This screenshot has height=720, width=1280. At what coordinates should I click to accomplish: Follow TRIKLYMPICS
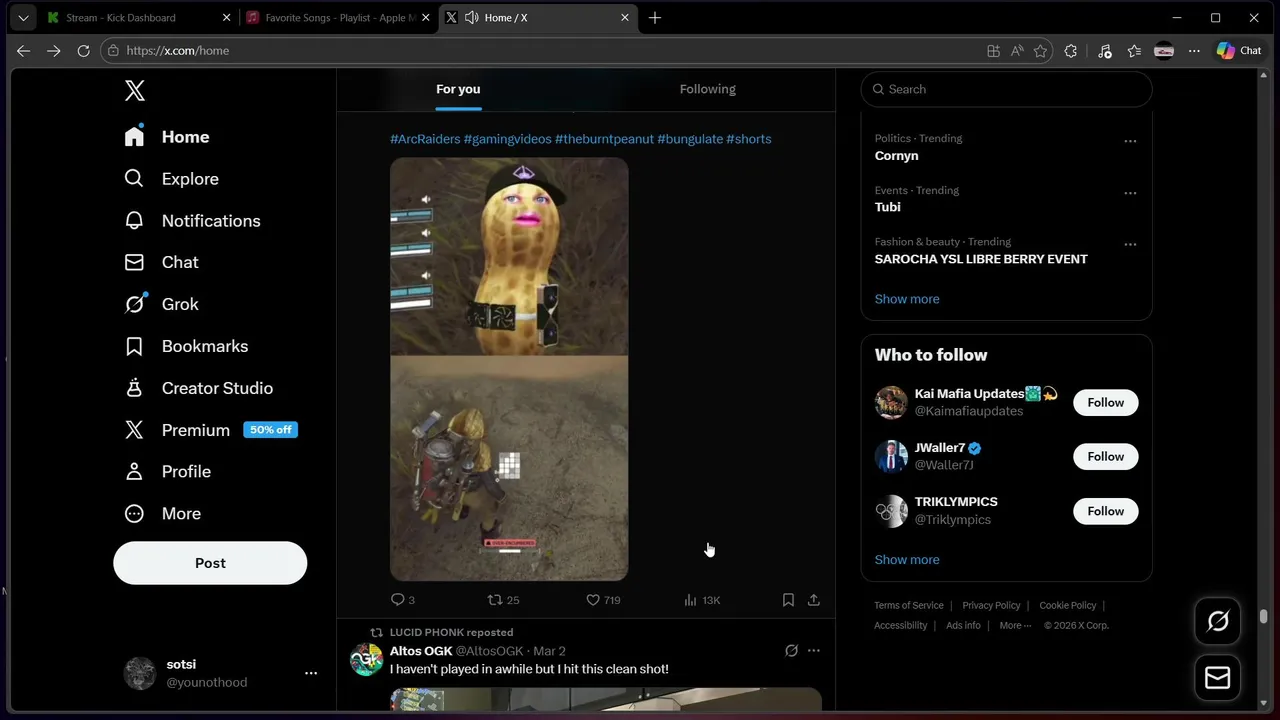tap(1106, 511)
